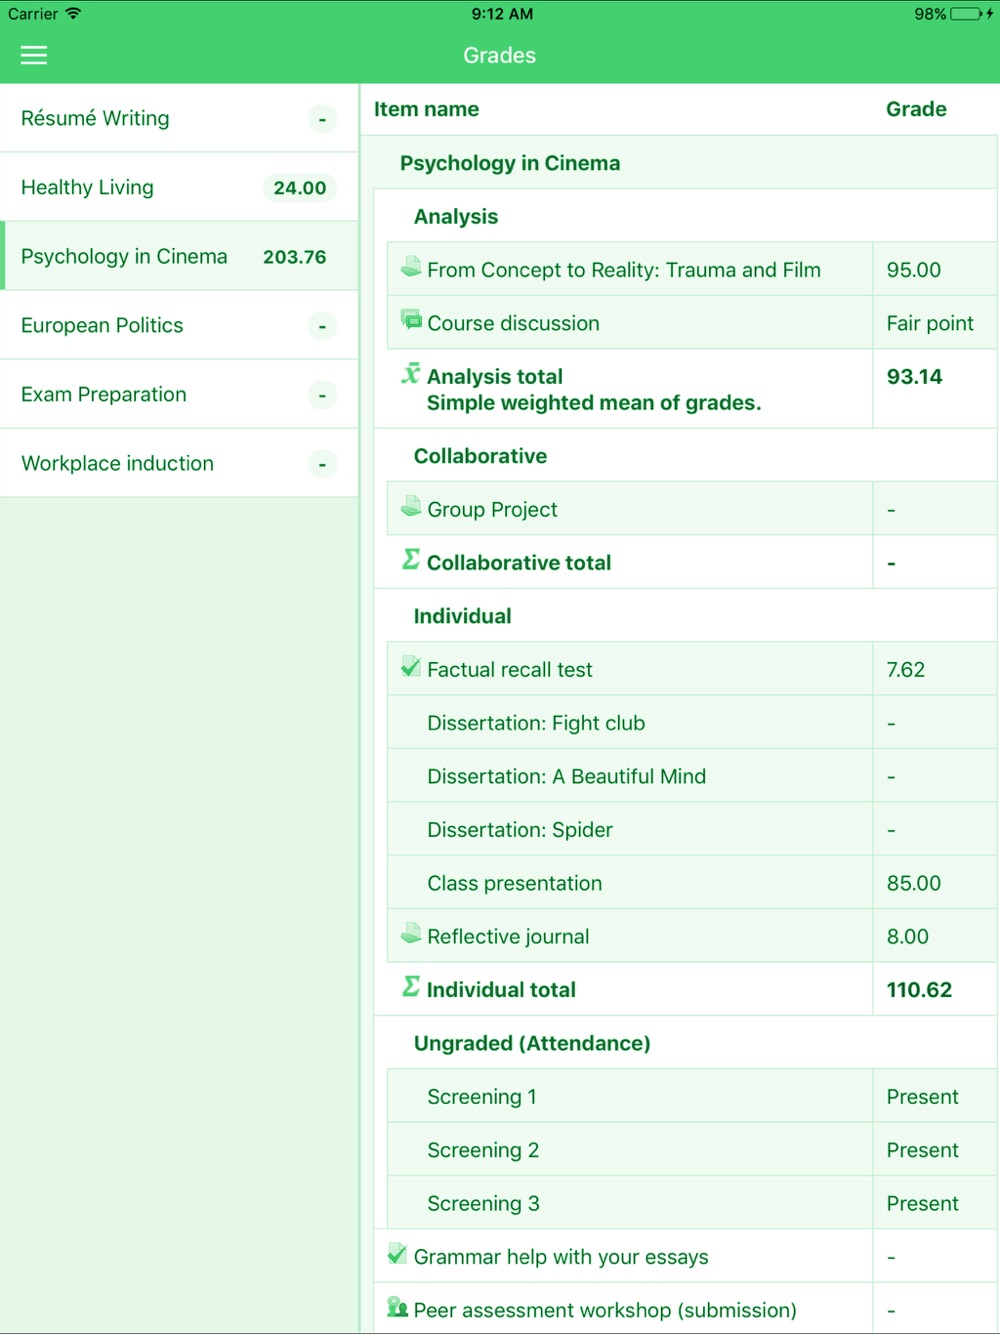Select the Psychology in Cinema course
1000x1334 pixels.
click(x=179, y=256)
